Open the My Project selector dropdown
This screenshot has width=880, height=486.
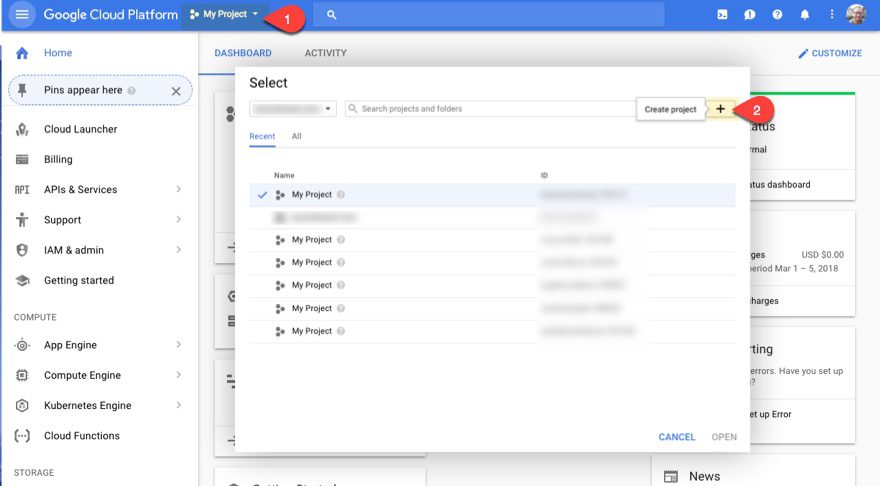224,14
